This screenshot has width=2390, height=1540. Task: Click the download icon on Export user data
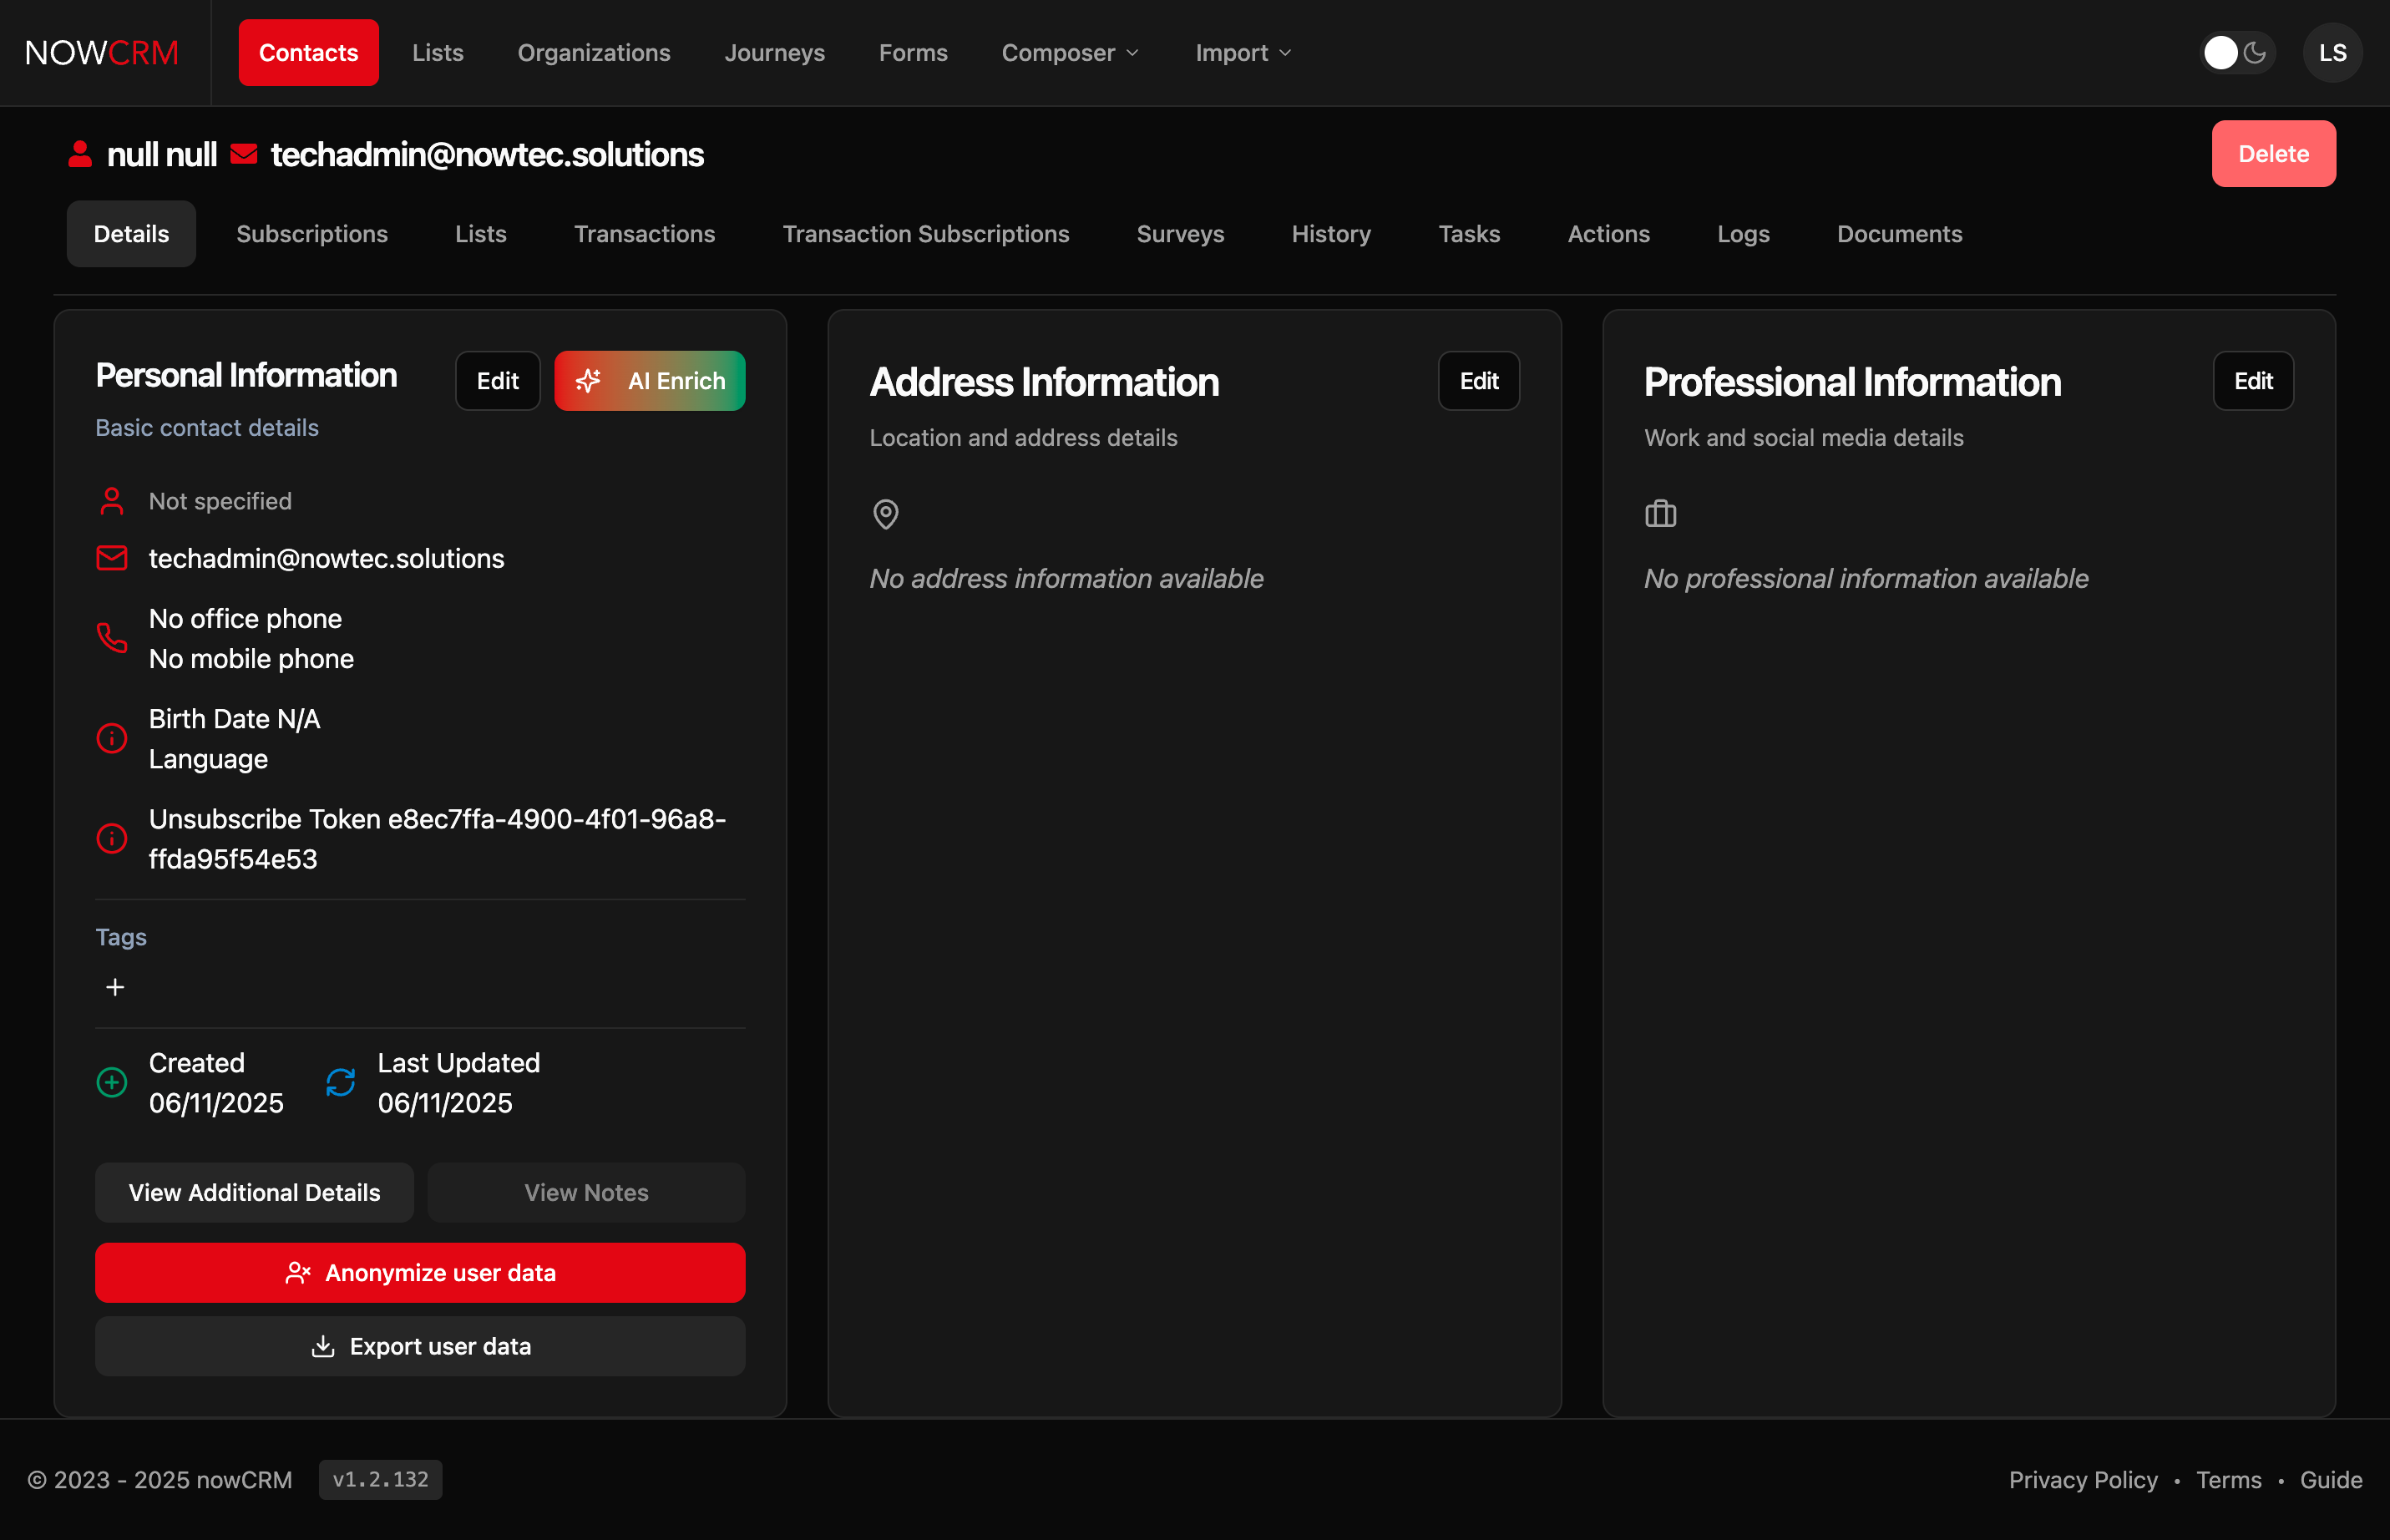tap(323, 1346)
